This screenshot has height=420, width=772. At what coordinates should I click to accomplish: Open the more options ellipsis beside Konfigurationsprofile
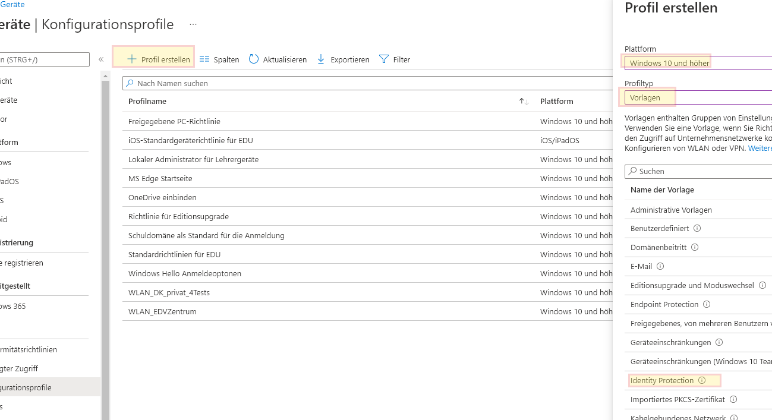click(192, 23)
